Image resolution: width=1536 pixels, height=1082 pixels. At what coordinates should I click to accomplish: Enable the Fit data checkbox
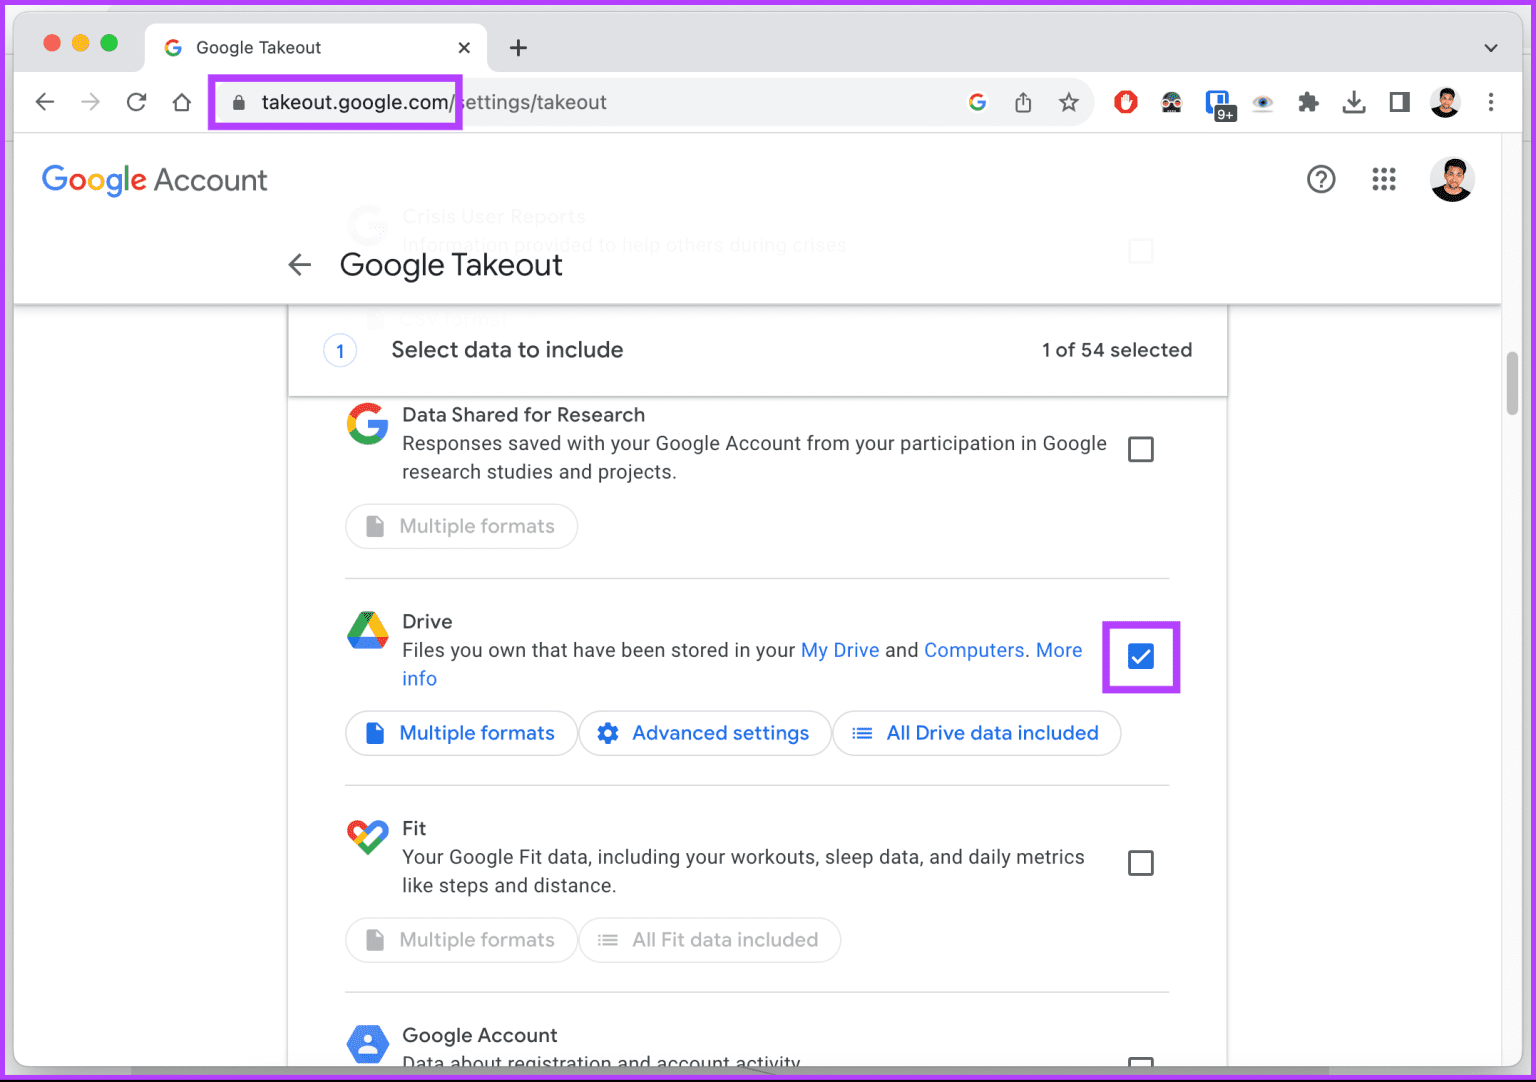click(x=1141, y=862)
